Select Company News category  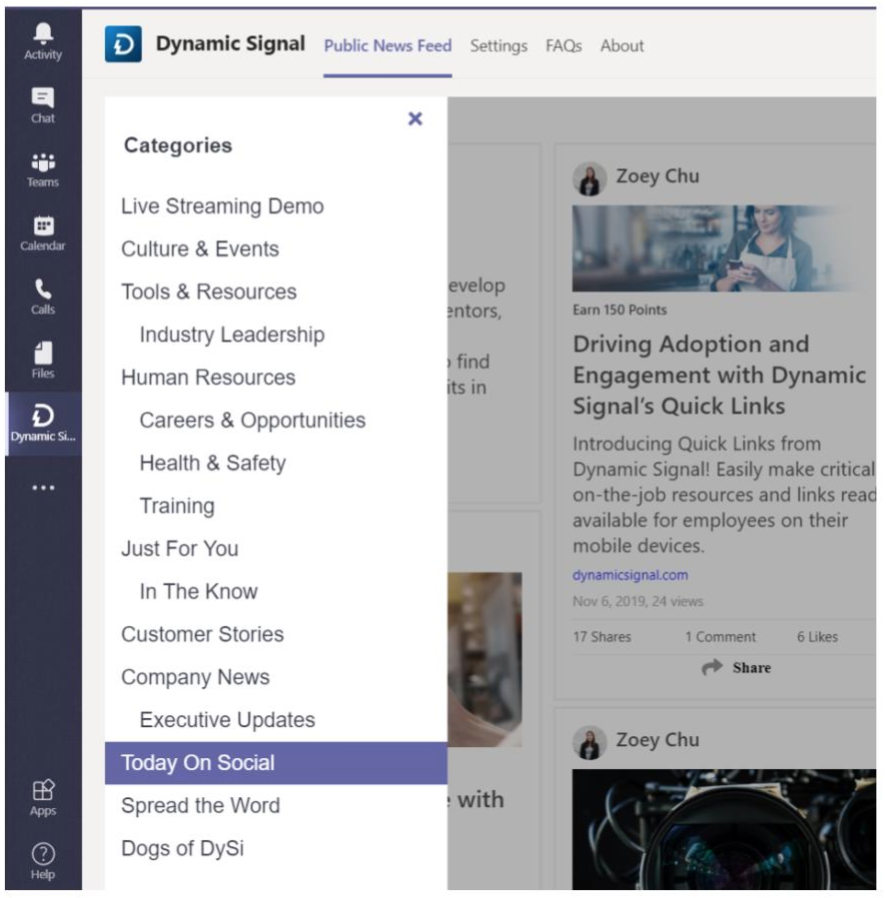coord(195,678)
